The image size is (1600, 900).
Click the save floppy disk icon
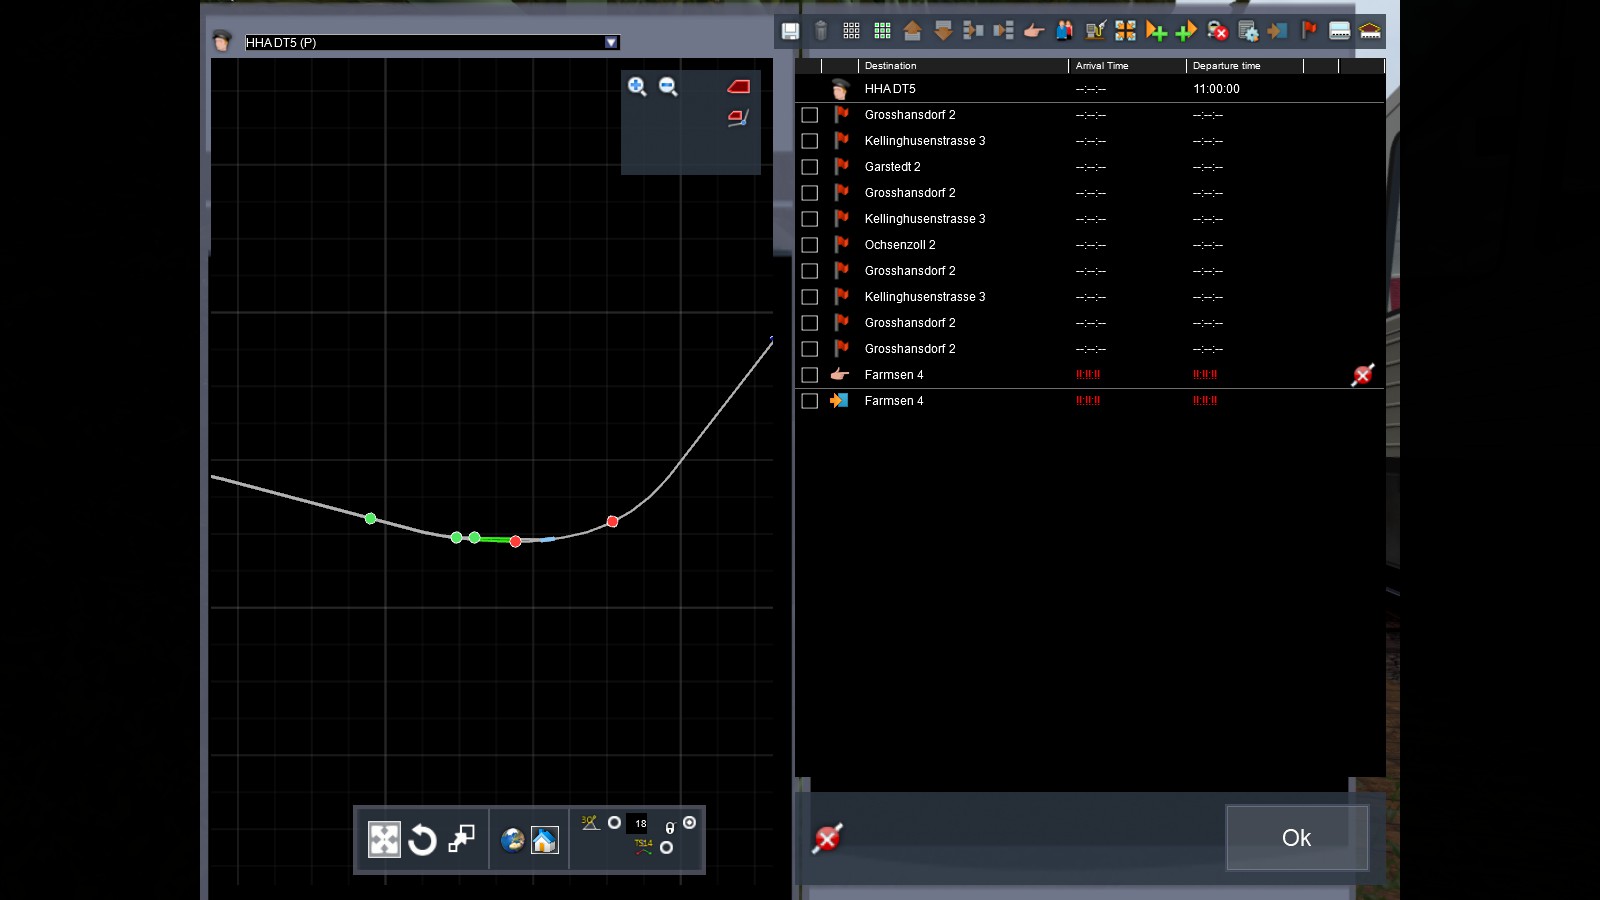coord(790,31)
